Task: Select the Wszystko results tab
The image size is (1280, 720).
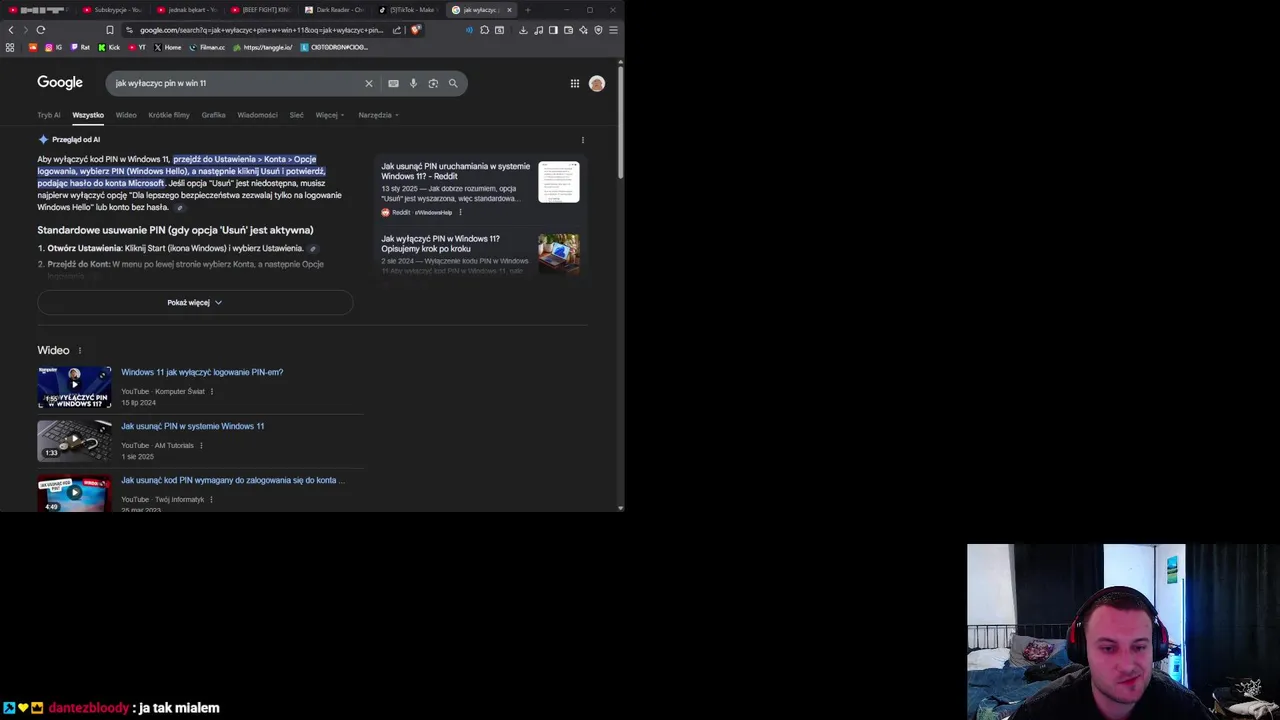Action: coord(88,115)
